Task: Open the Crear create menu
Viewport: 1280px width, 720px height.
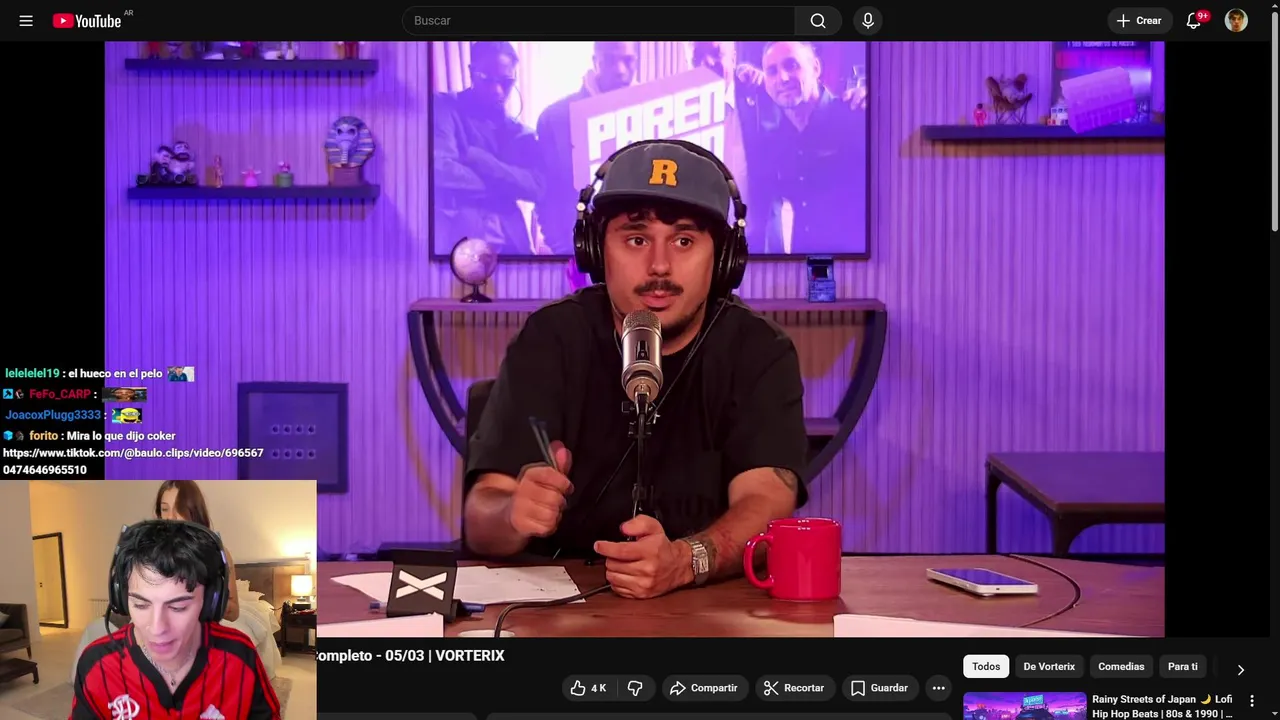Action: [1139, 20]
